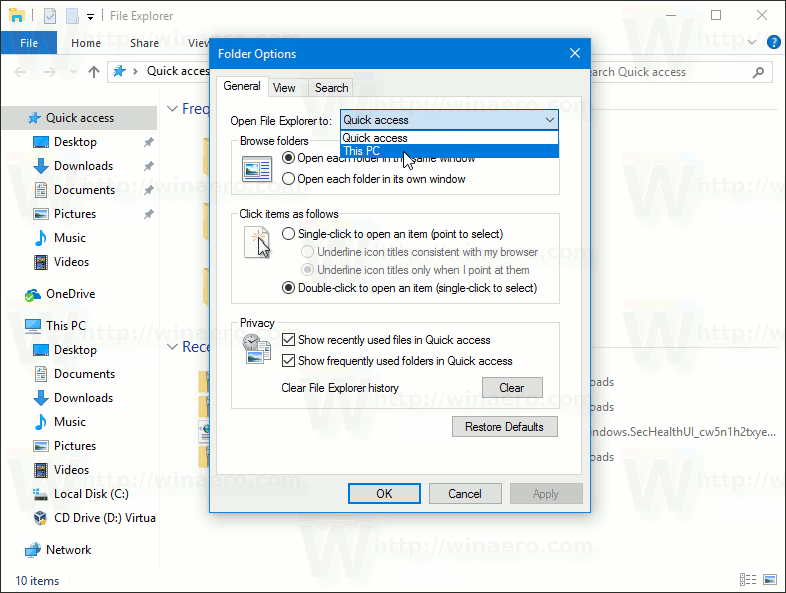Select Pictures under This PC tree
The image size is (786, 593).
pos(75,446)
